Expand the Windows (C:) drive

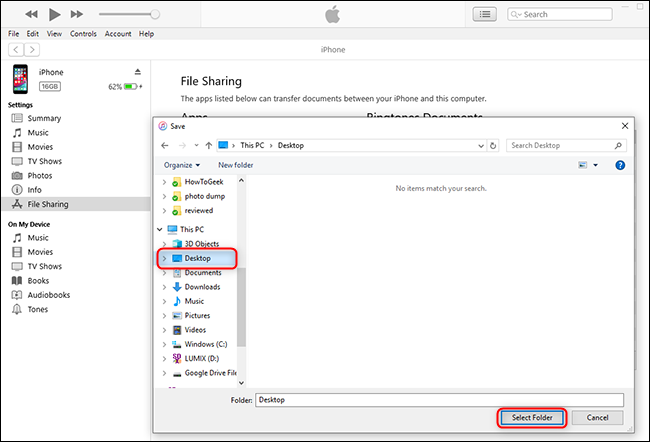164,345
